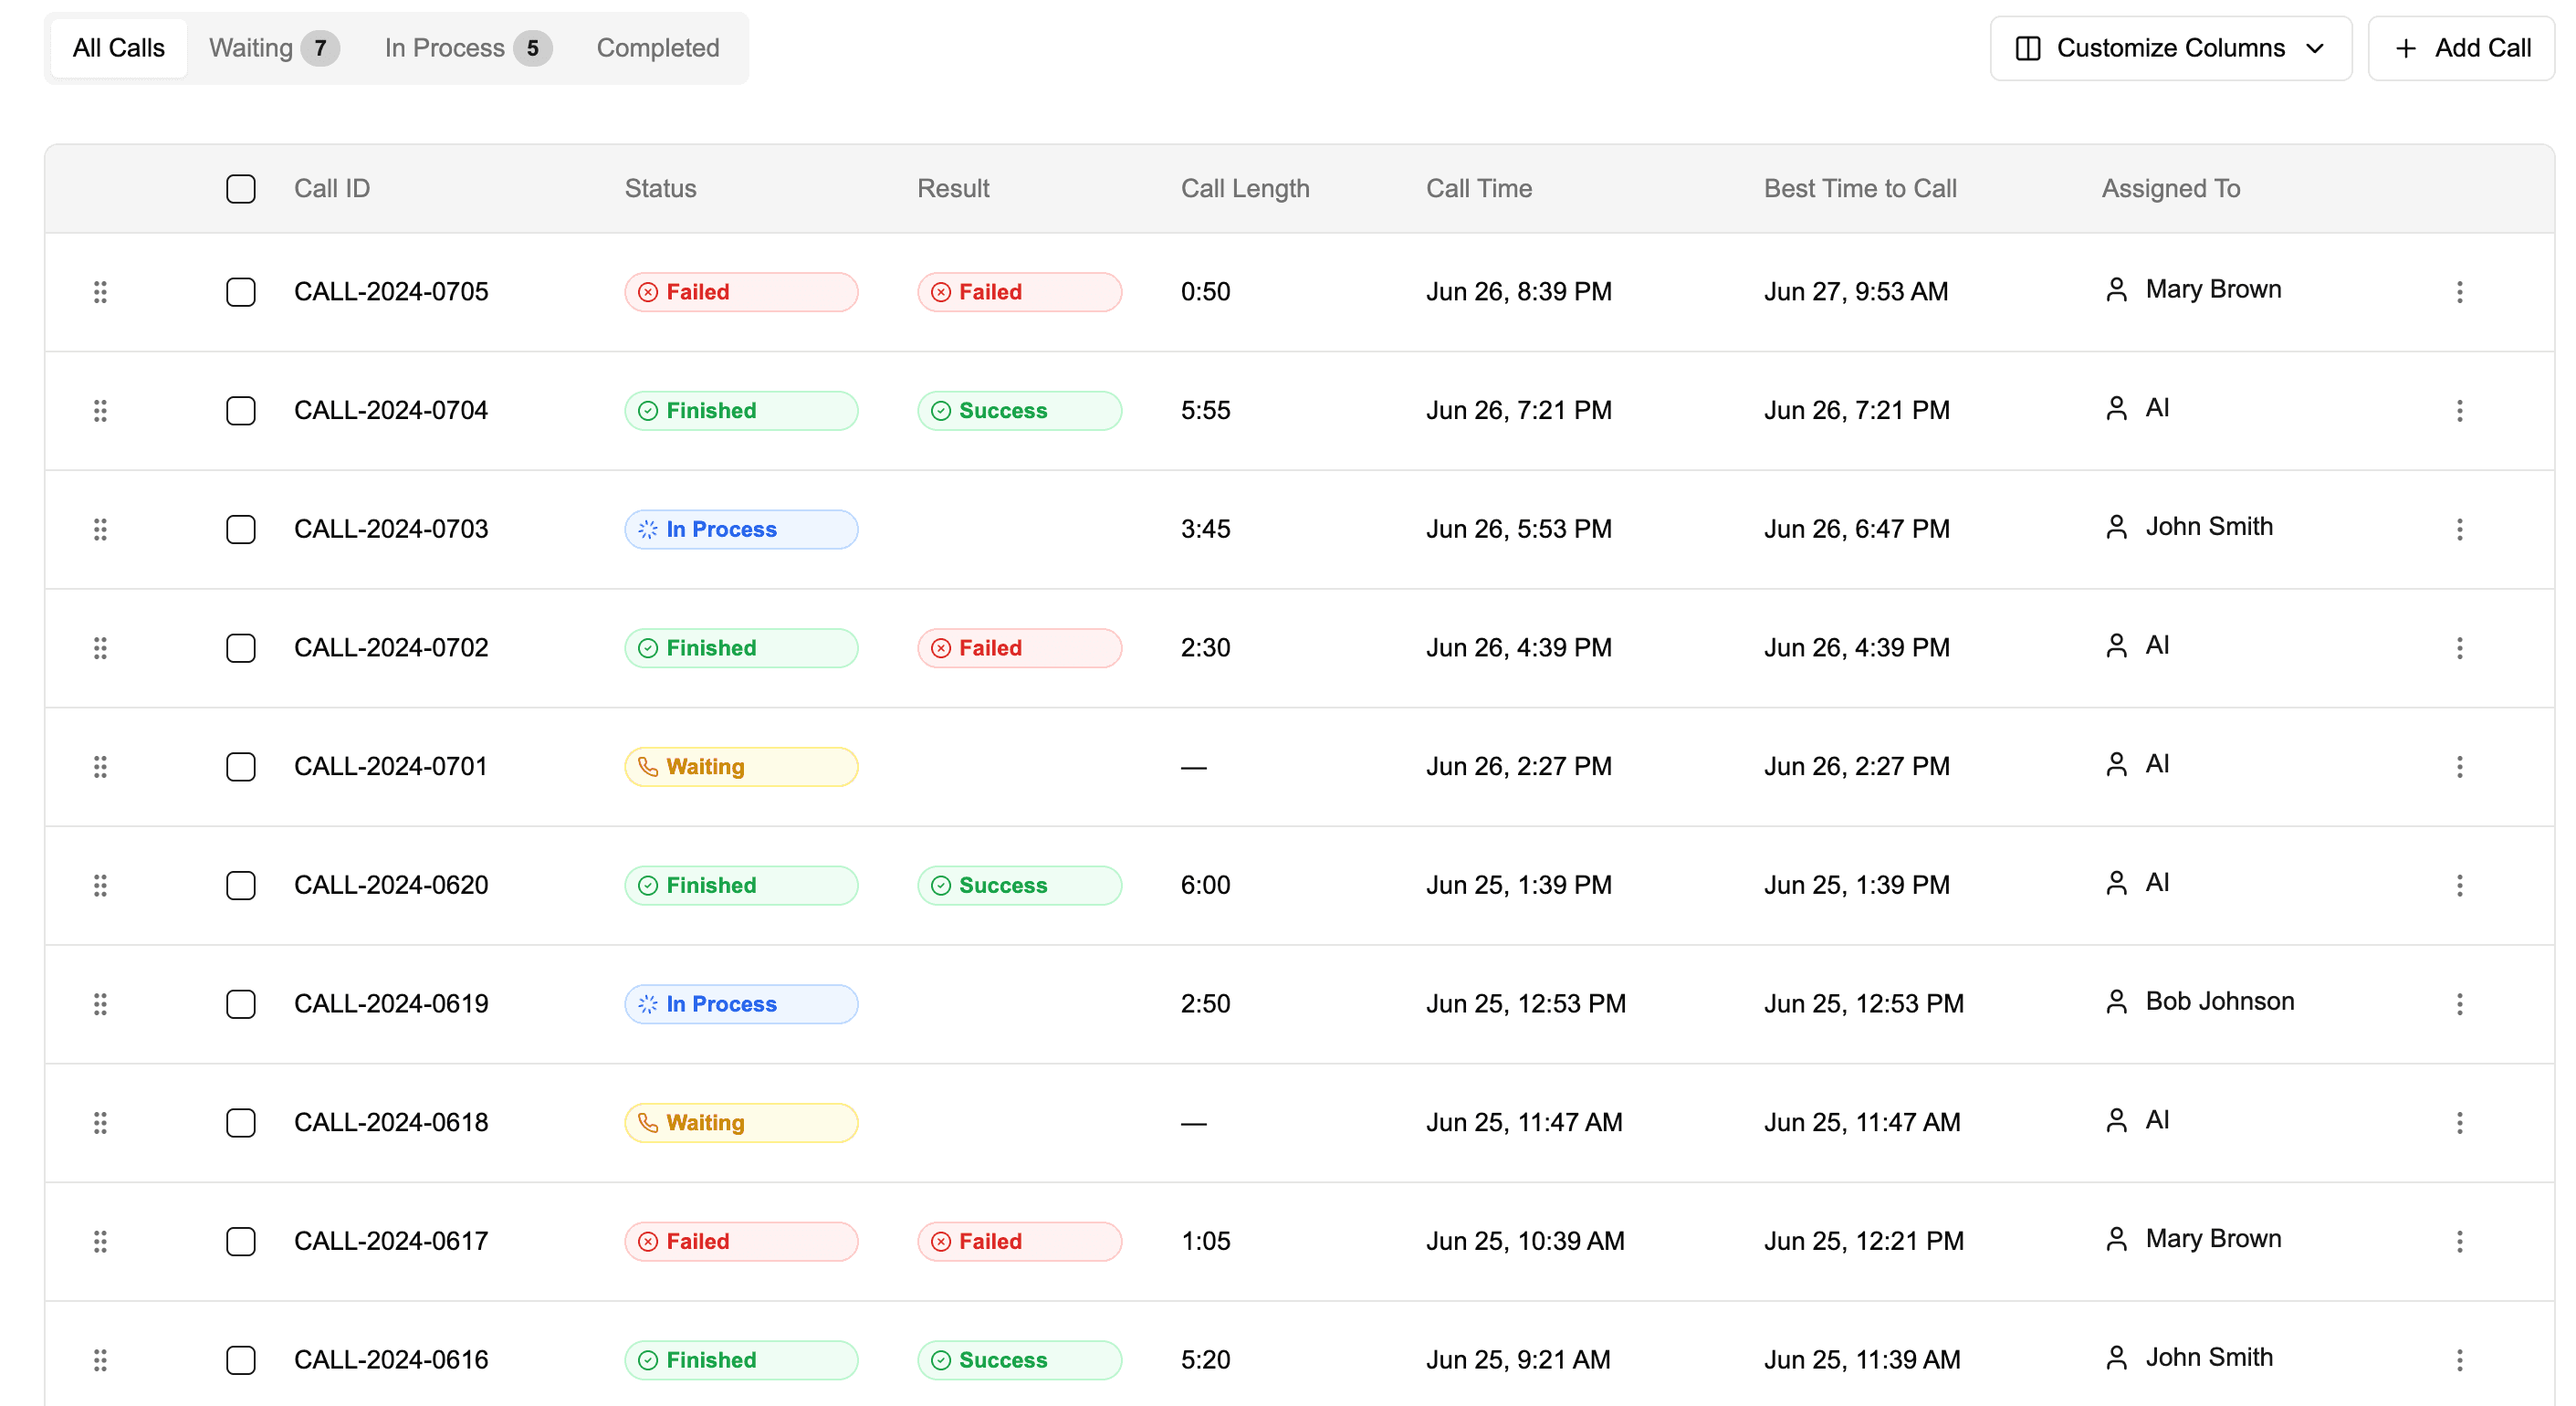The width and height of the screenshot is (2576, 1406).
Task: Click drag handle on CALL-2024-0703 row
Action: (100, 529)
